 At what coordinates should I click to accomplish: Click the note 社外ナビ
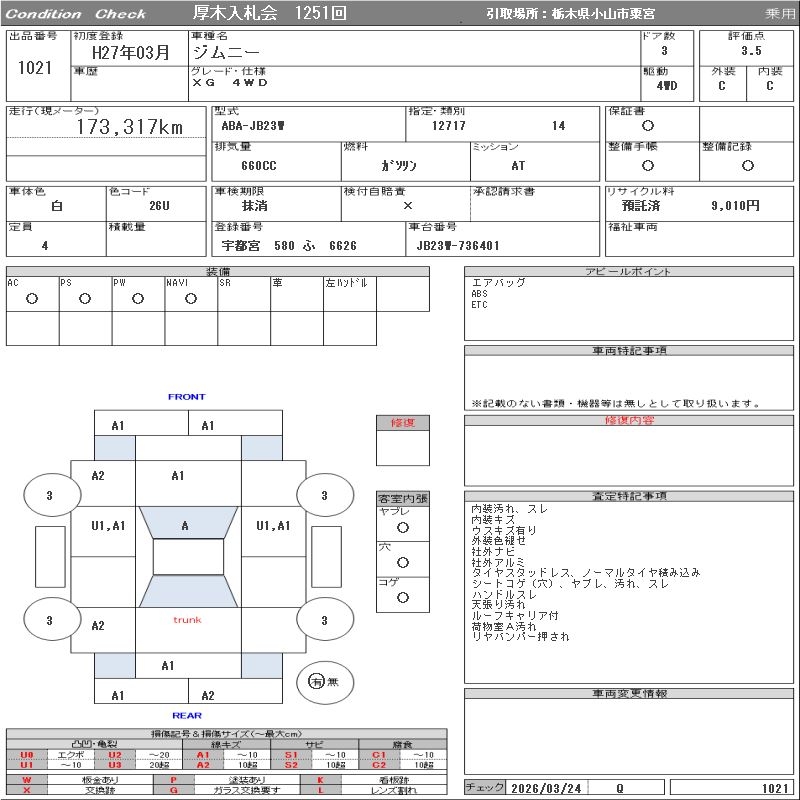coord(493,552)
